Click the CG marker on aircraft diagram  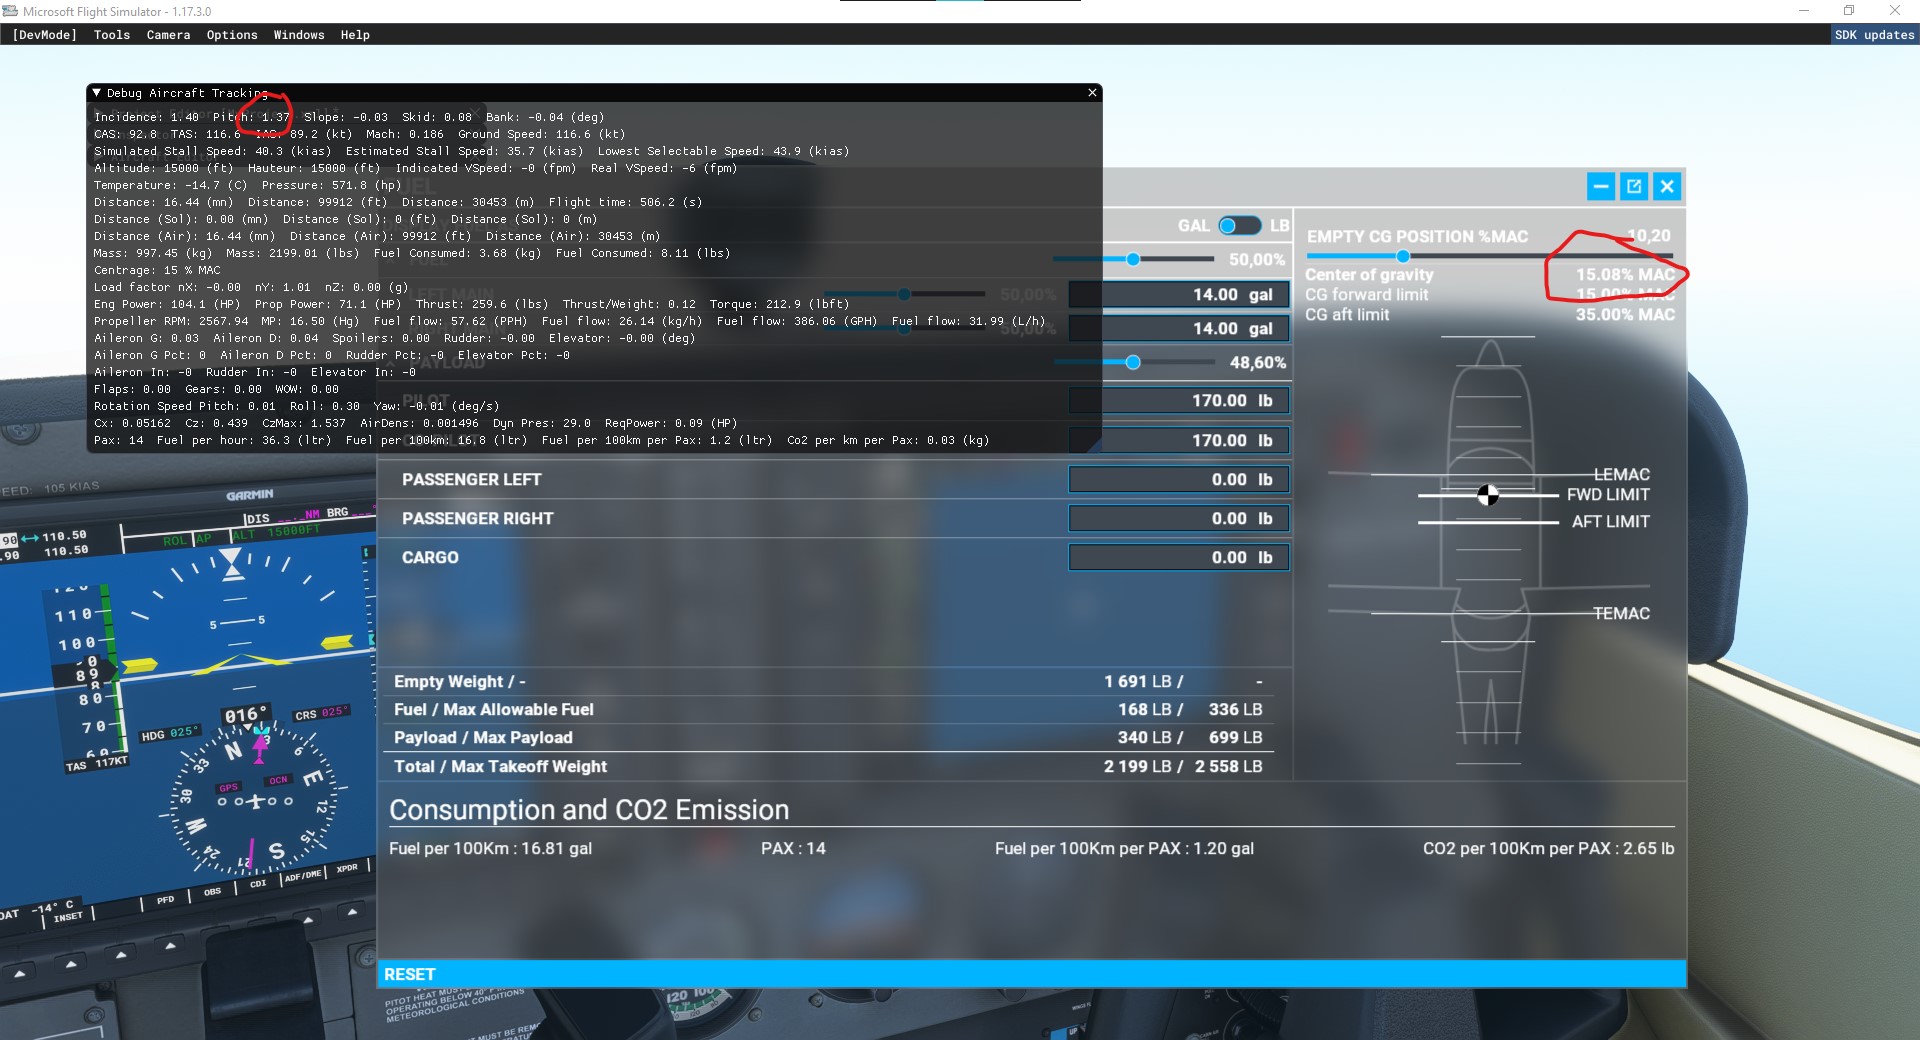pyautogui.click(x=1488, y=495)
